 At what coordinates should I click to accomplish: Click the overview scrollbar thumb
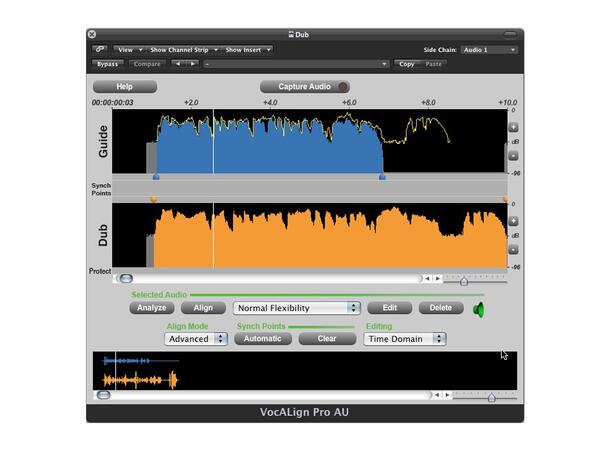point(103,395)
